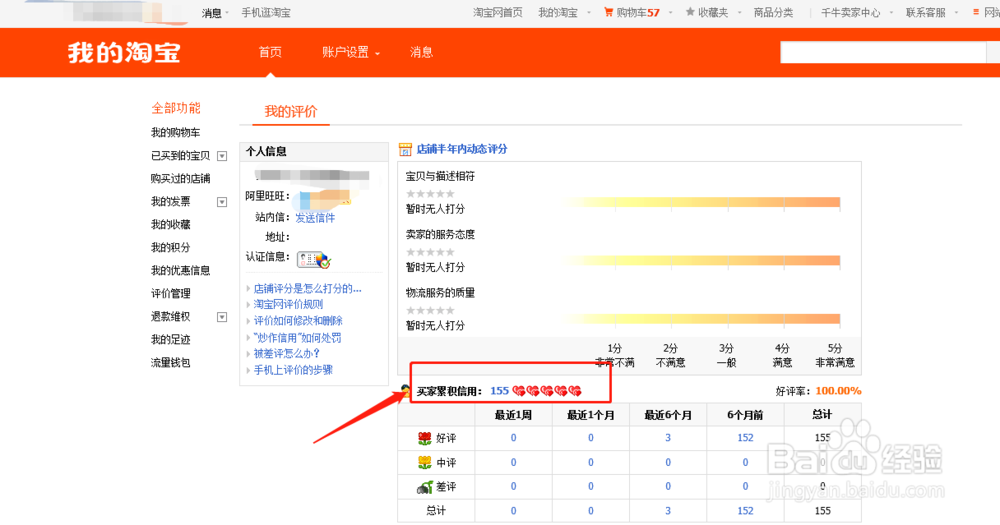Viewport: 1000px width, 525px height.
Task: Open 被差评怎么办? link
Action: 286,353
